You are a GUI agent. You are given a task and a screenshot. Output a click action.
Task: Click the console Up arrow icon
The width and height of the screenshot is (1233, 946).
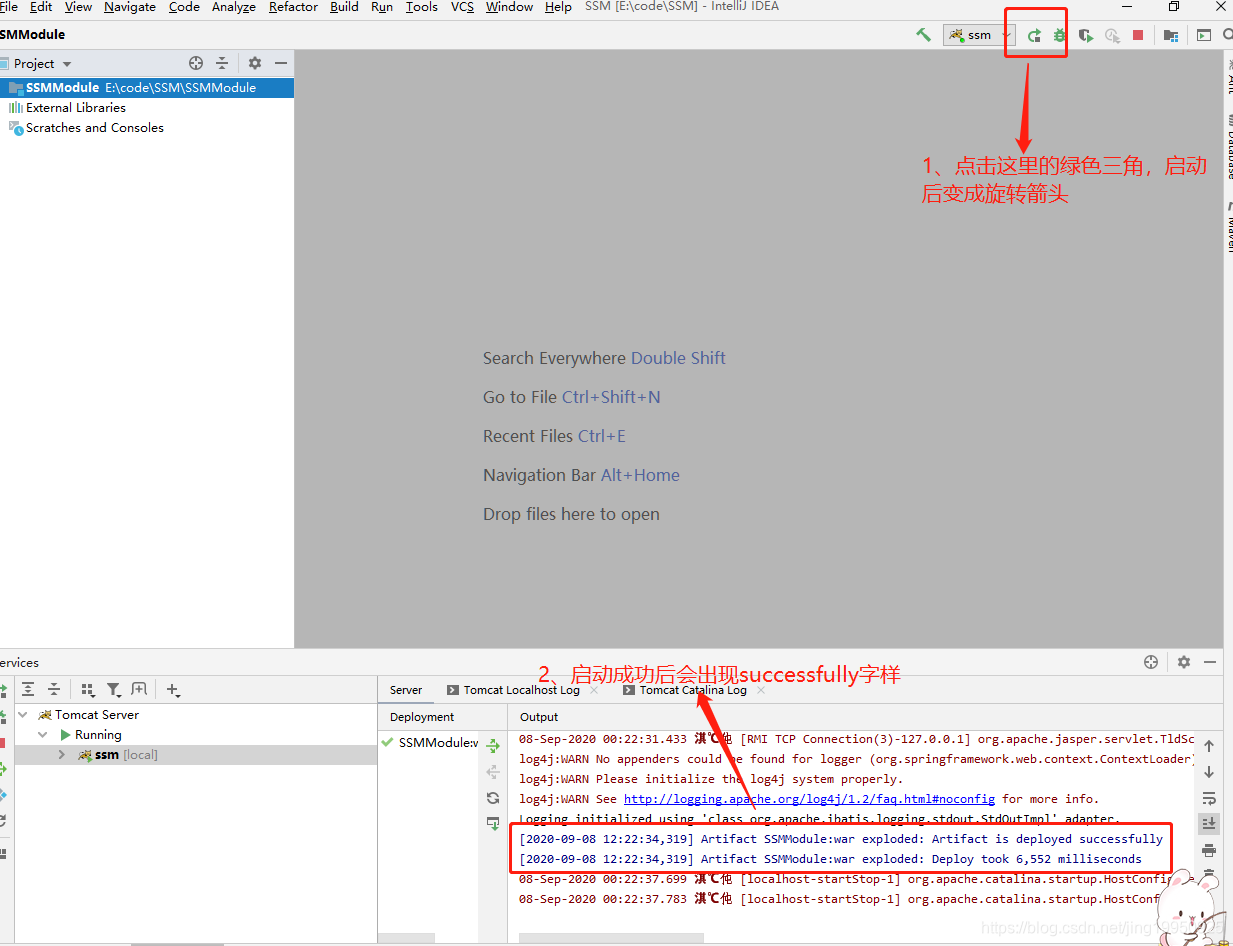click(1209, 747)
